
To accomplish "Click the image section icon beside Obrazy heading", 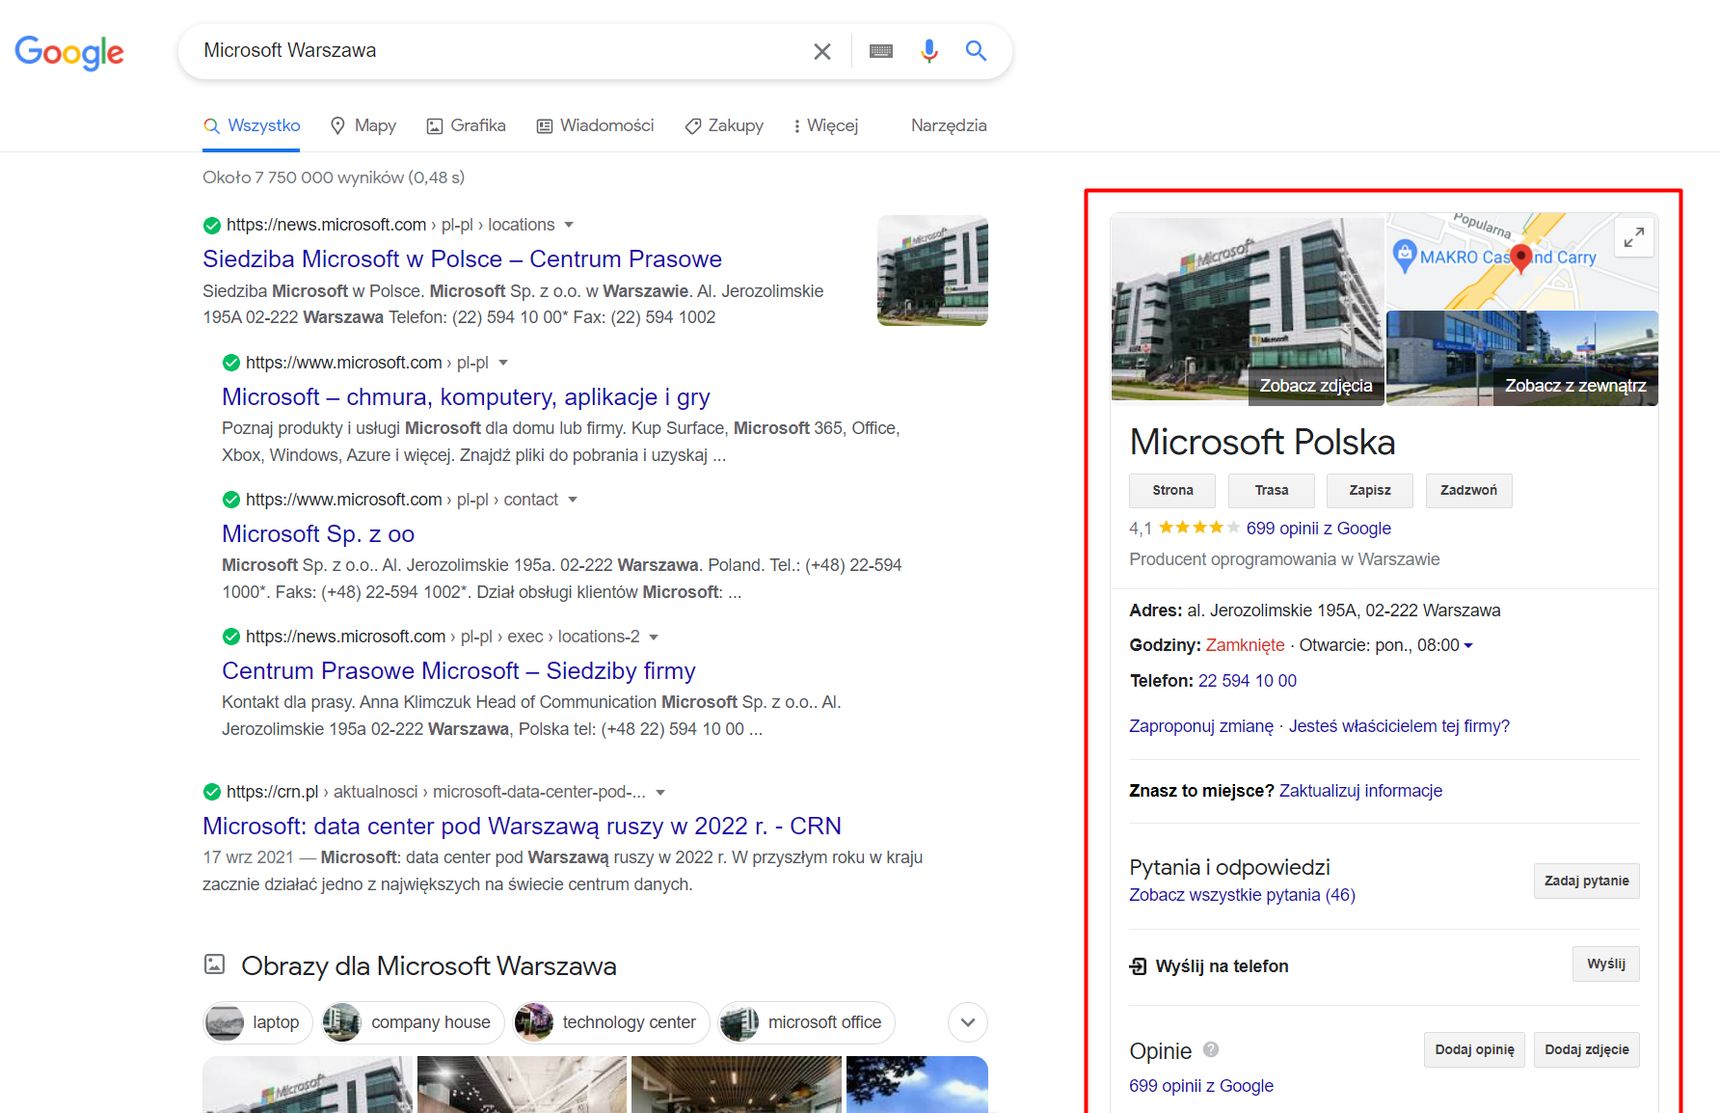I will (214, 964).
